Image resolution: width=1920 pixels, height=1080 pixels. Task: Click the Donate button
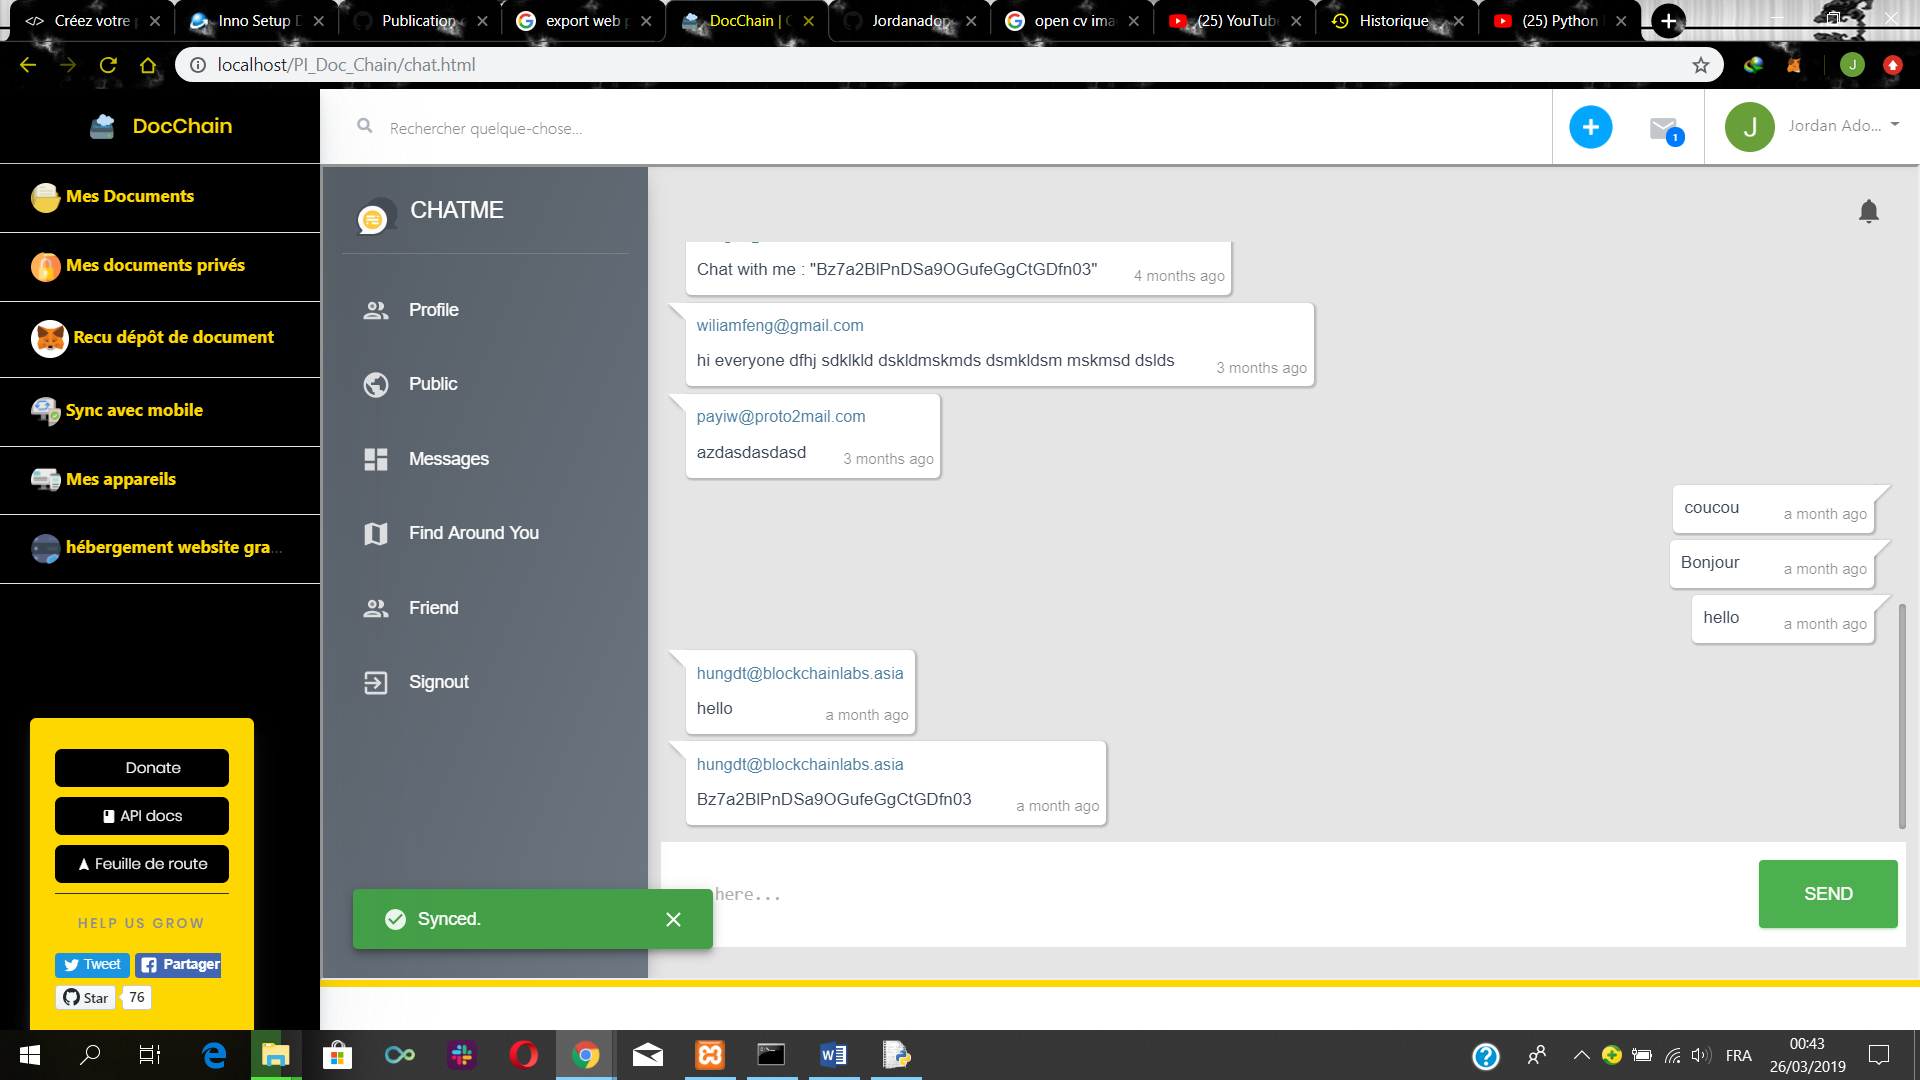pyautogui.click(x=142, y=768)
